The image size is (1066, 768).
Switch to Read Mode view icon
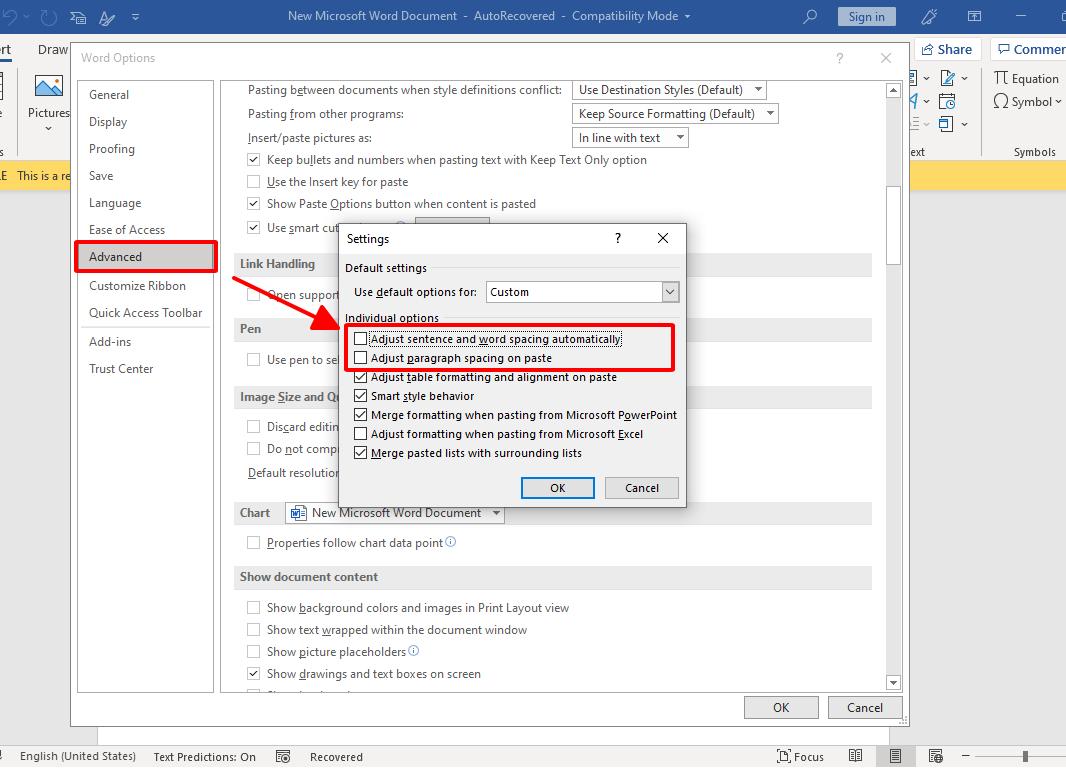pyautogui.click(x=855, y=756)
